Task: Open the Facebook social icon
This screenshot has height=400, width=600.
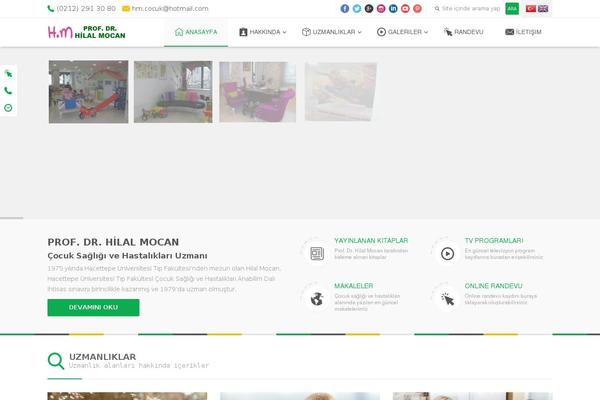Action: [345, 8]
